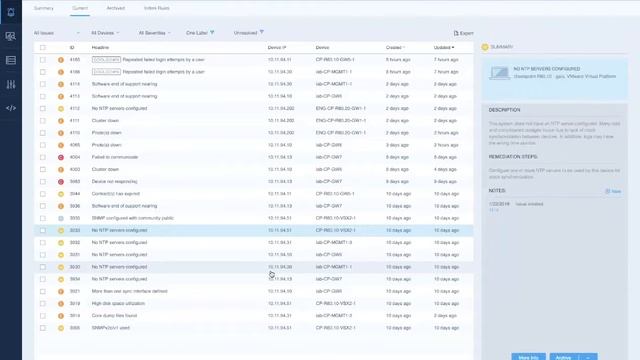The height and width of the screenshot is (360, 640).
Task: Switch to the Summary tab
Action: 44,8
